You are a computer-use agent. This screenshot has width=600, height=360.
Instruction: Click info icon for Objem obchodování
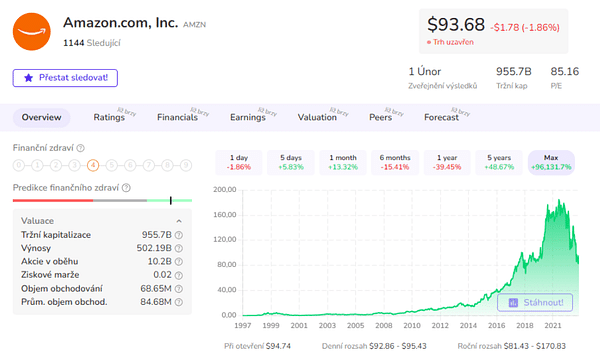(179, 289)
